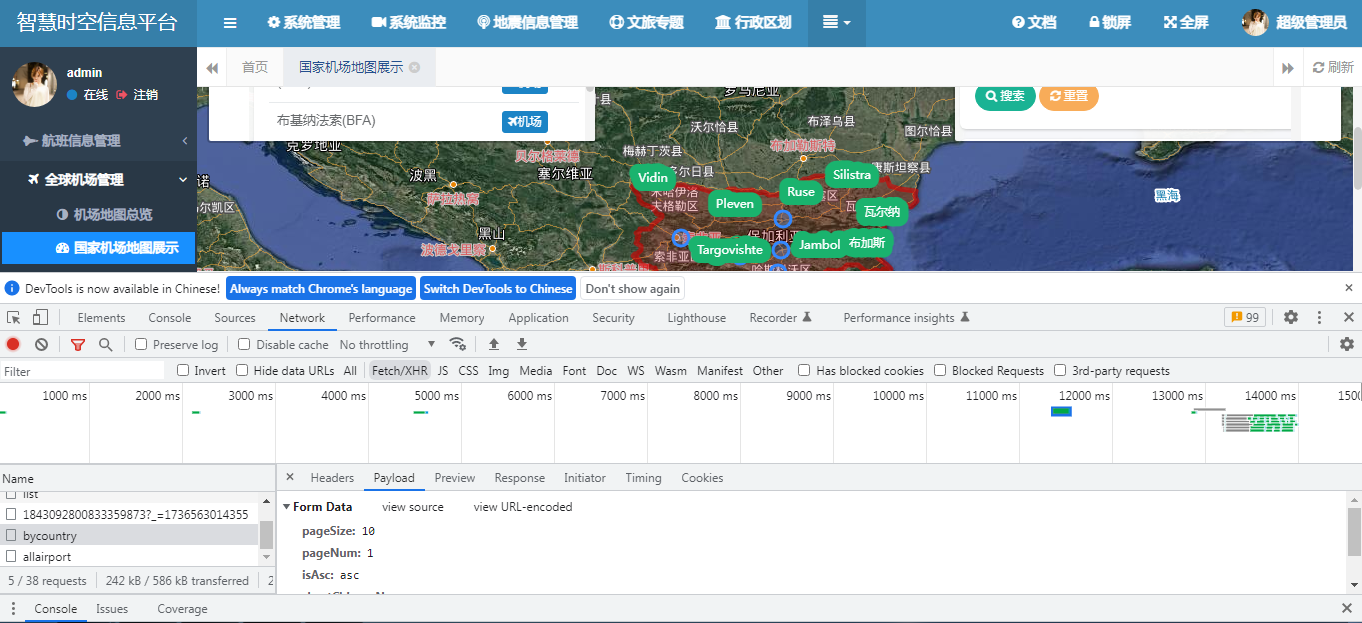Toggle the Invert filter checkbox

[183, 370]
